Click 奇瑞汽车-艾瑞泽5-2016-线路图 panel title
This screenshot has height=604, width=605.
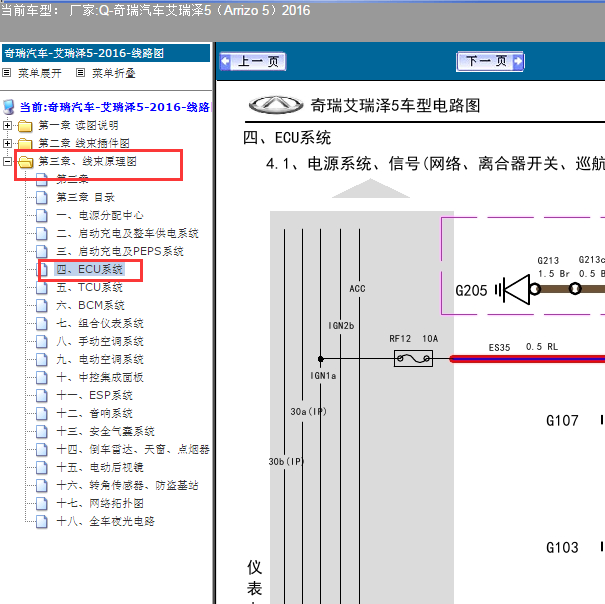(106, 53)
